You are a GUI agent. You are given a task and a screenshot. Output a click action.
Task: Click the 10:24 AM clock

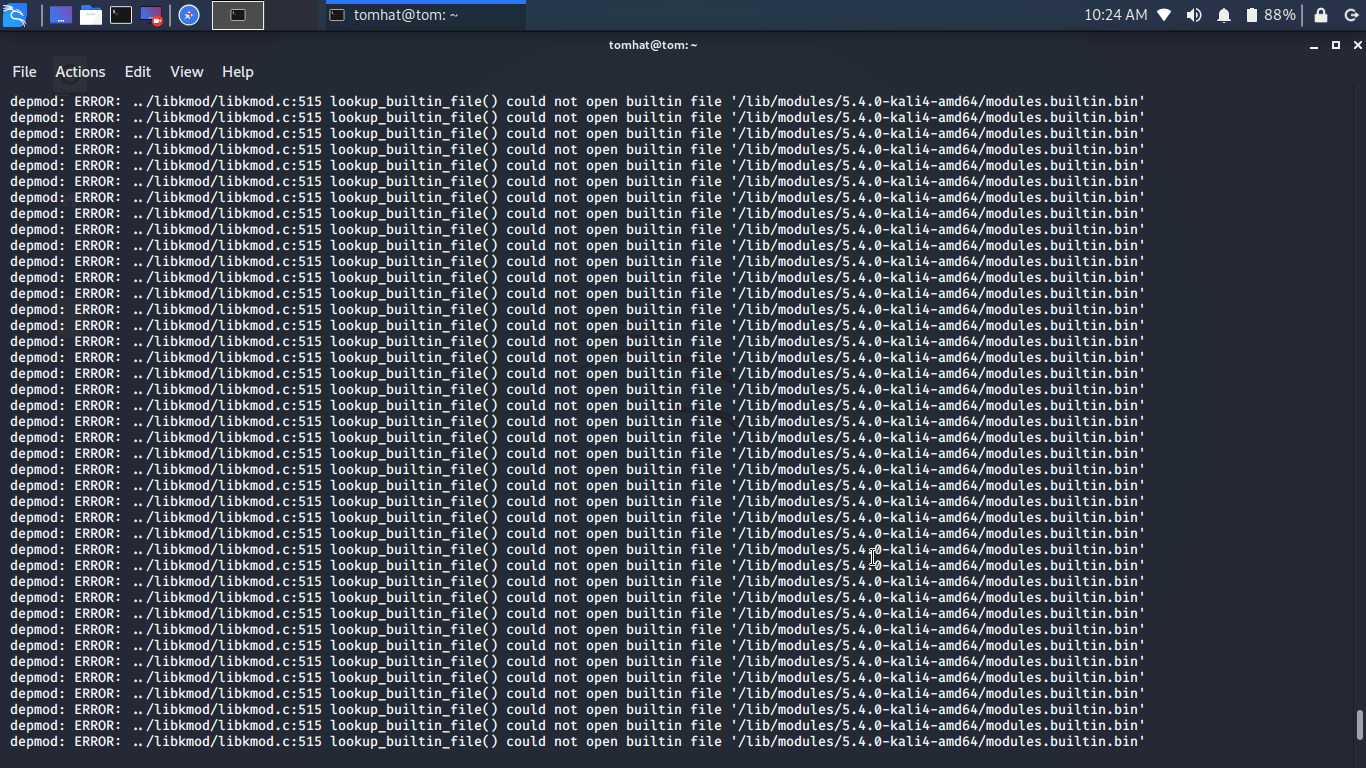click(x=1115, y=15)
